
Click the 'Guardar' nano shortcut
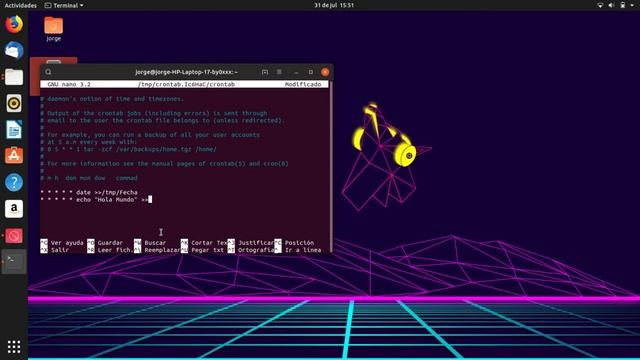pyautogui.click(x=105, y=242)
